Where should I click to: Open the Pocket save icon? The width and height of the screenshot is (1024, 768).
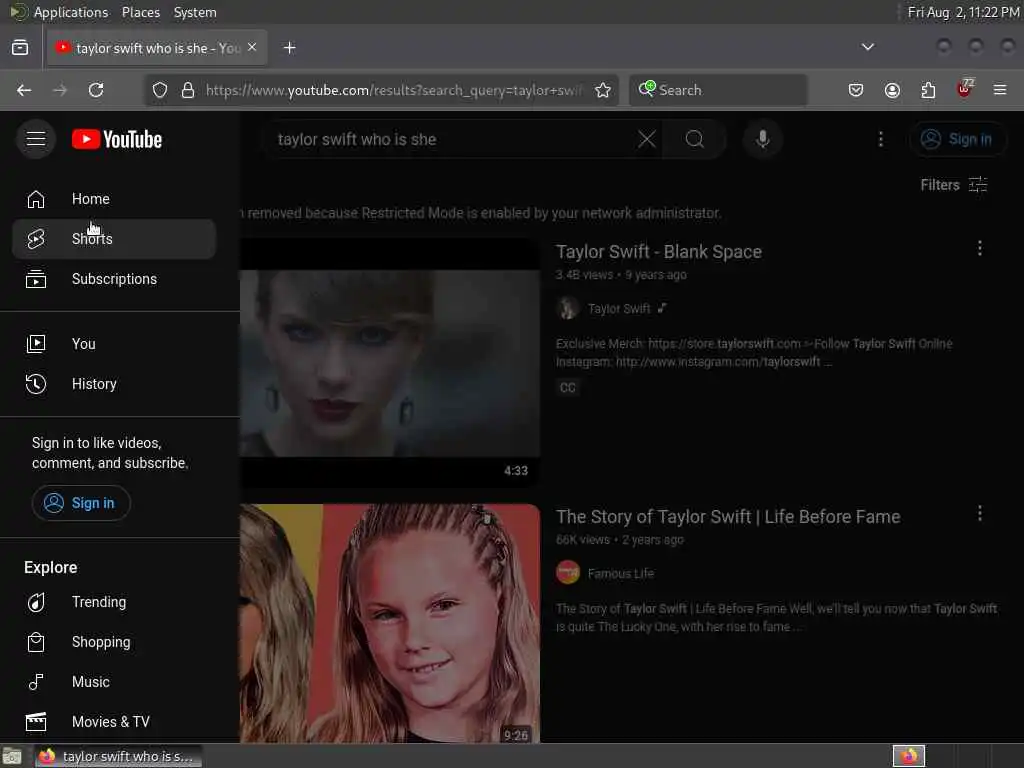[856, 90]
